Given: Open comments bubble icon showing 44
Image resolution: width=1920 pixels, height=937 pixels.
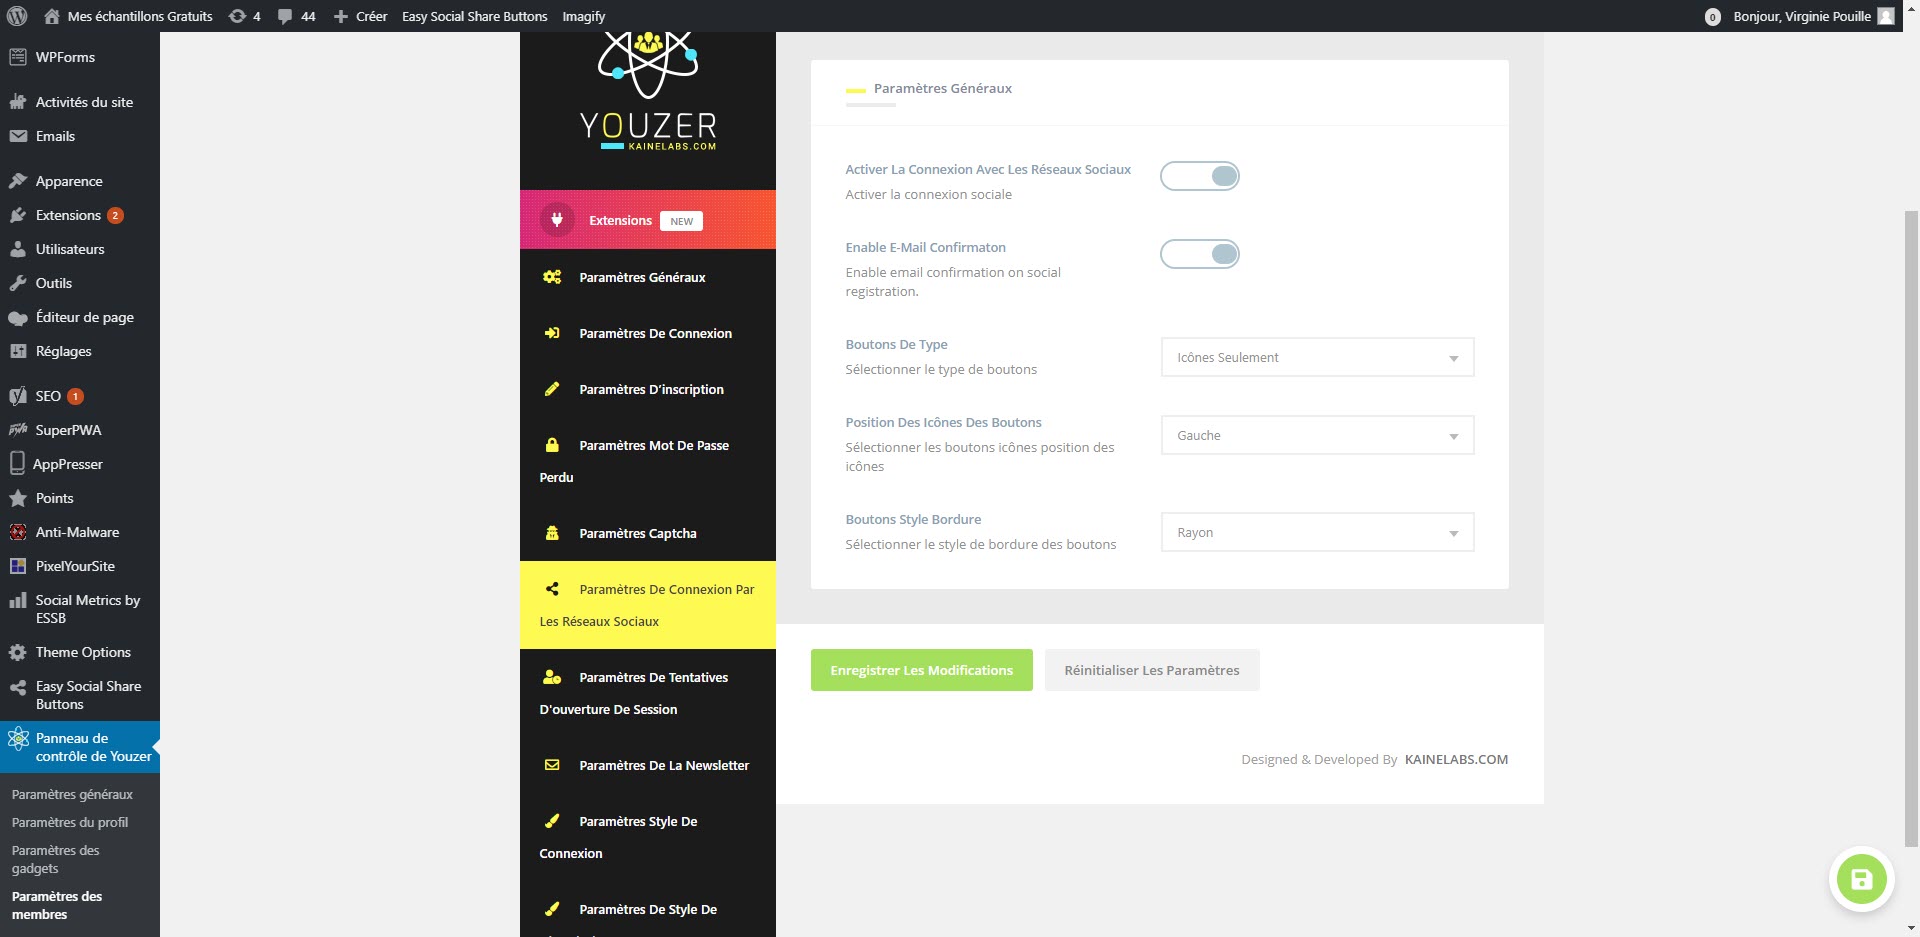Looking at the screenshot, I should click(285, 17).
